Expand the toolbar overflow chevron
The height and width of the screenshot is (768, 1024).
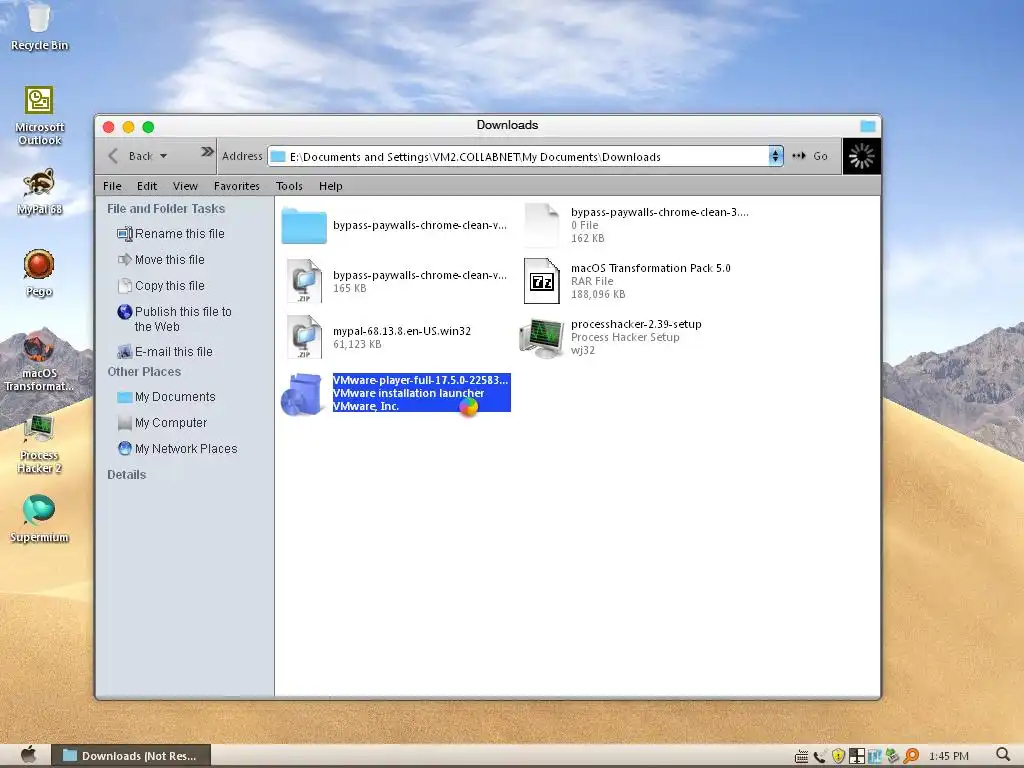(x=207, y=152)
